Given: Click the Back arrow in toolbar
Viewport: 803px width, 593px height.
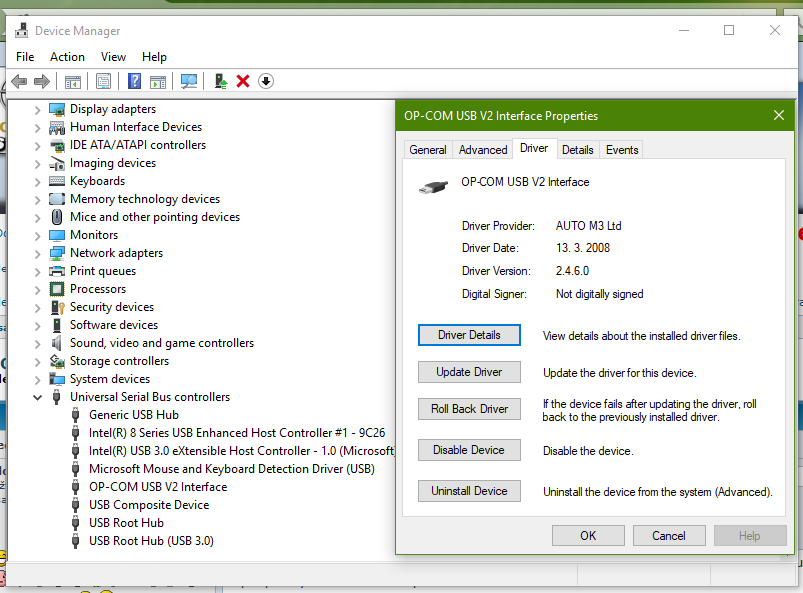Looking at the screenshot, I should pos(19,81).
